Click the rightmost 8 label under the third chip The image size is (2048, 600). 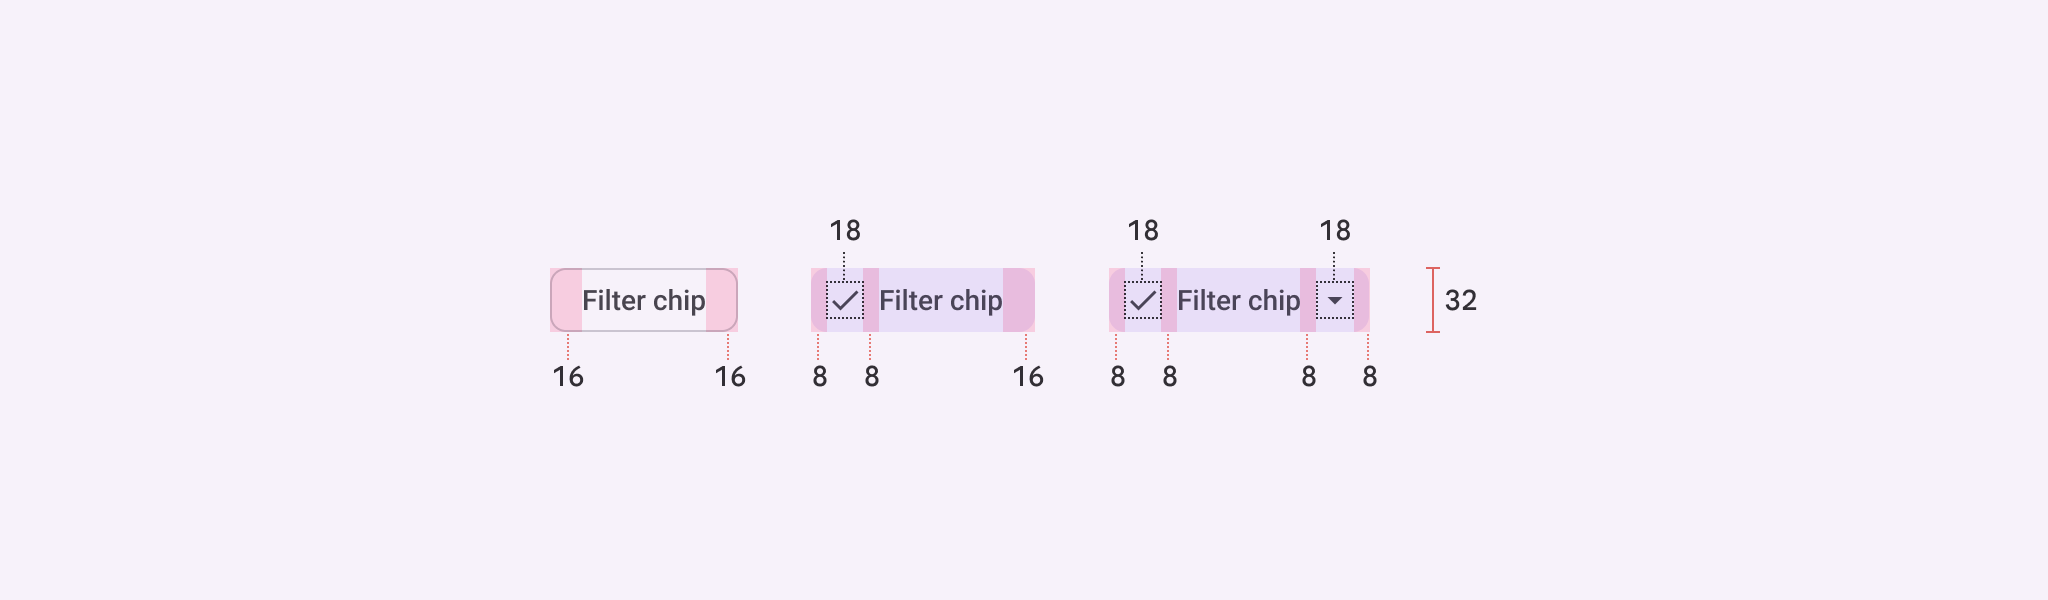pyautogui.click(x=1370, y=377)
